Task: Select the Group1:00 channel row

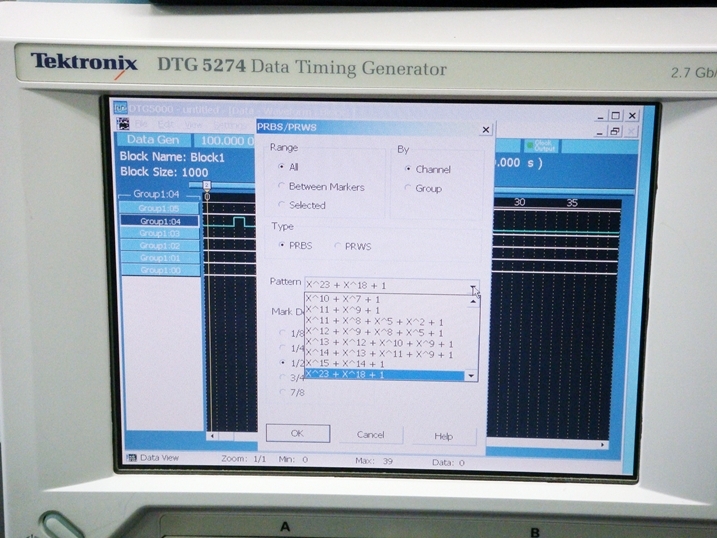Action: coord(159,271)
